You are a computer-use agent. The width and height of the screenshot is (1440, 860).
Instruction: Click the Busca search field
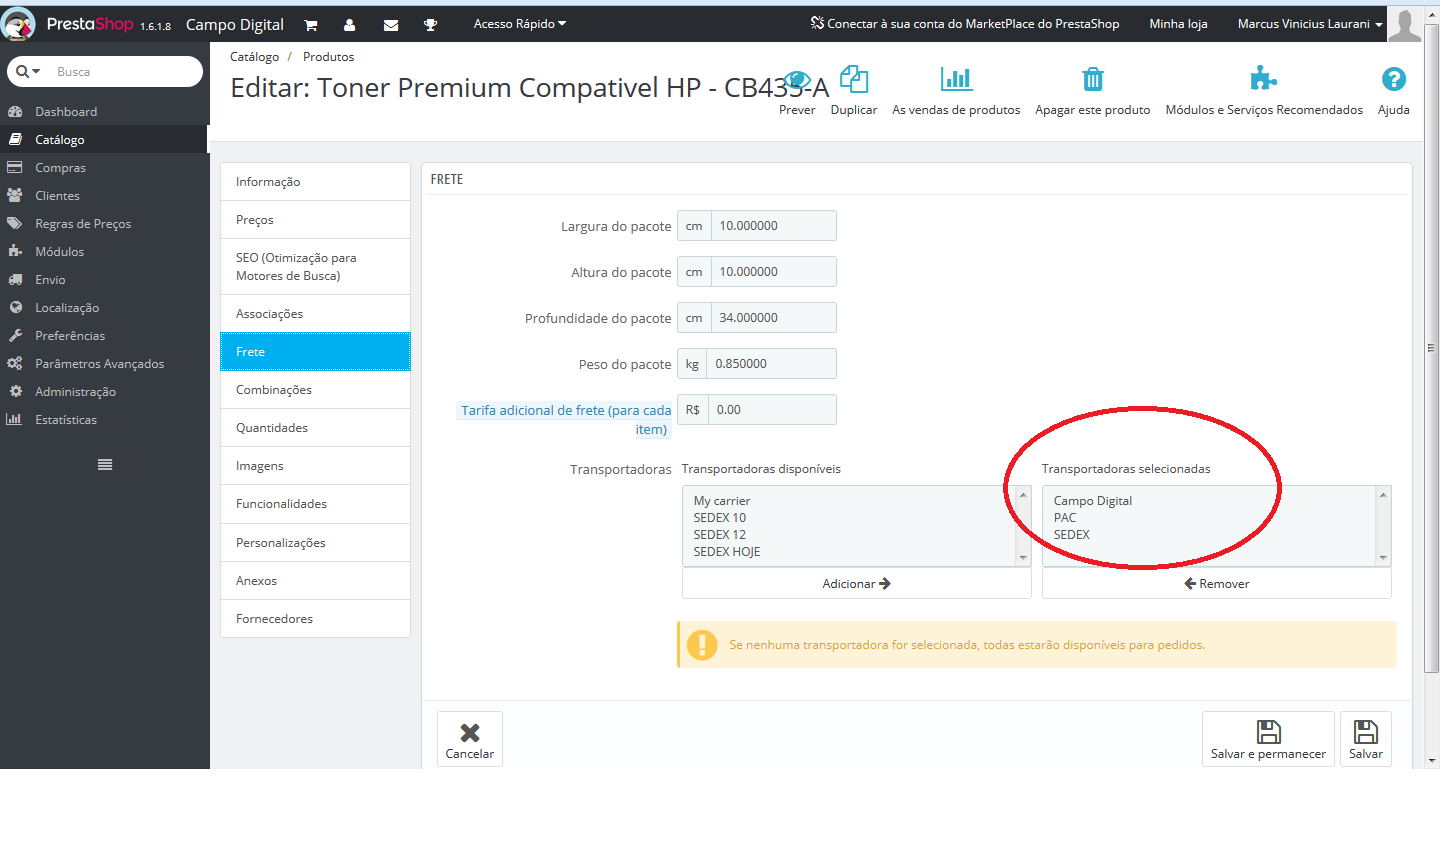(124, 72)
